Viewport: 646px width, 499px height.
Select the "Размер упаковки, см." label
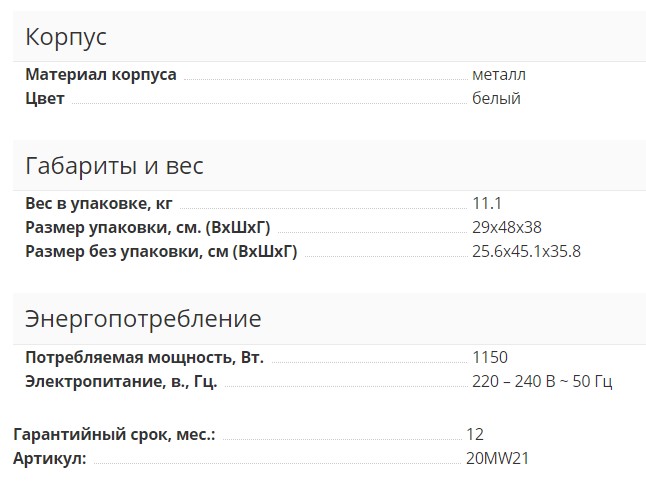(148, 228)
